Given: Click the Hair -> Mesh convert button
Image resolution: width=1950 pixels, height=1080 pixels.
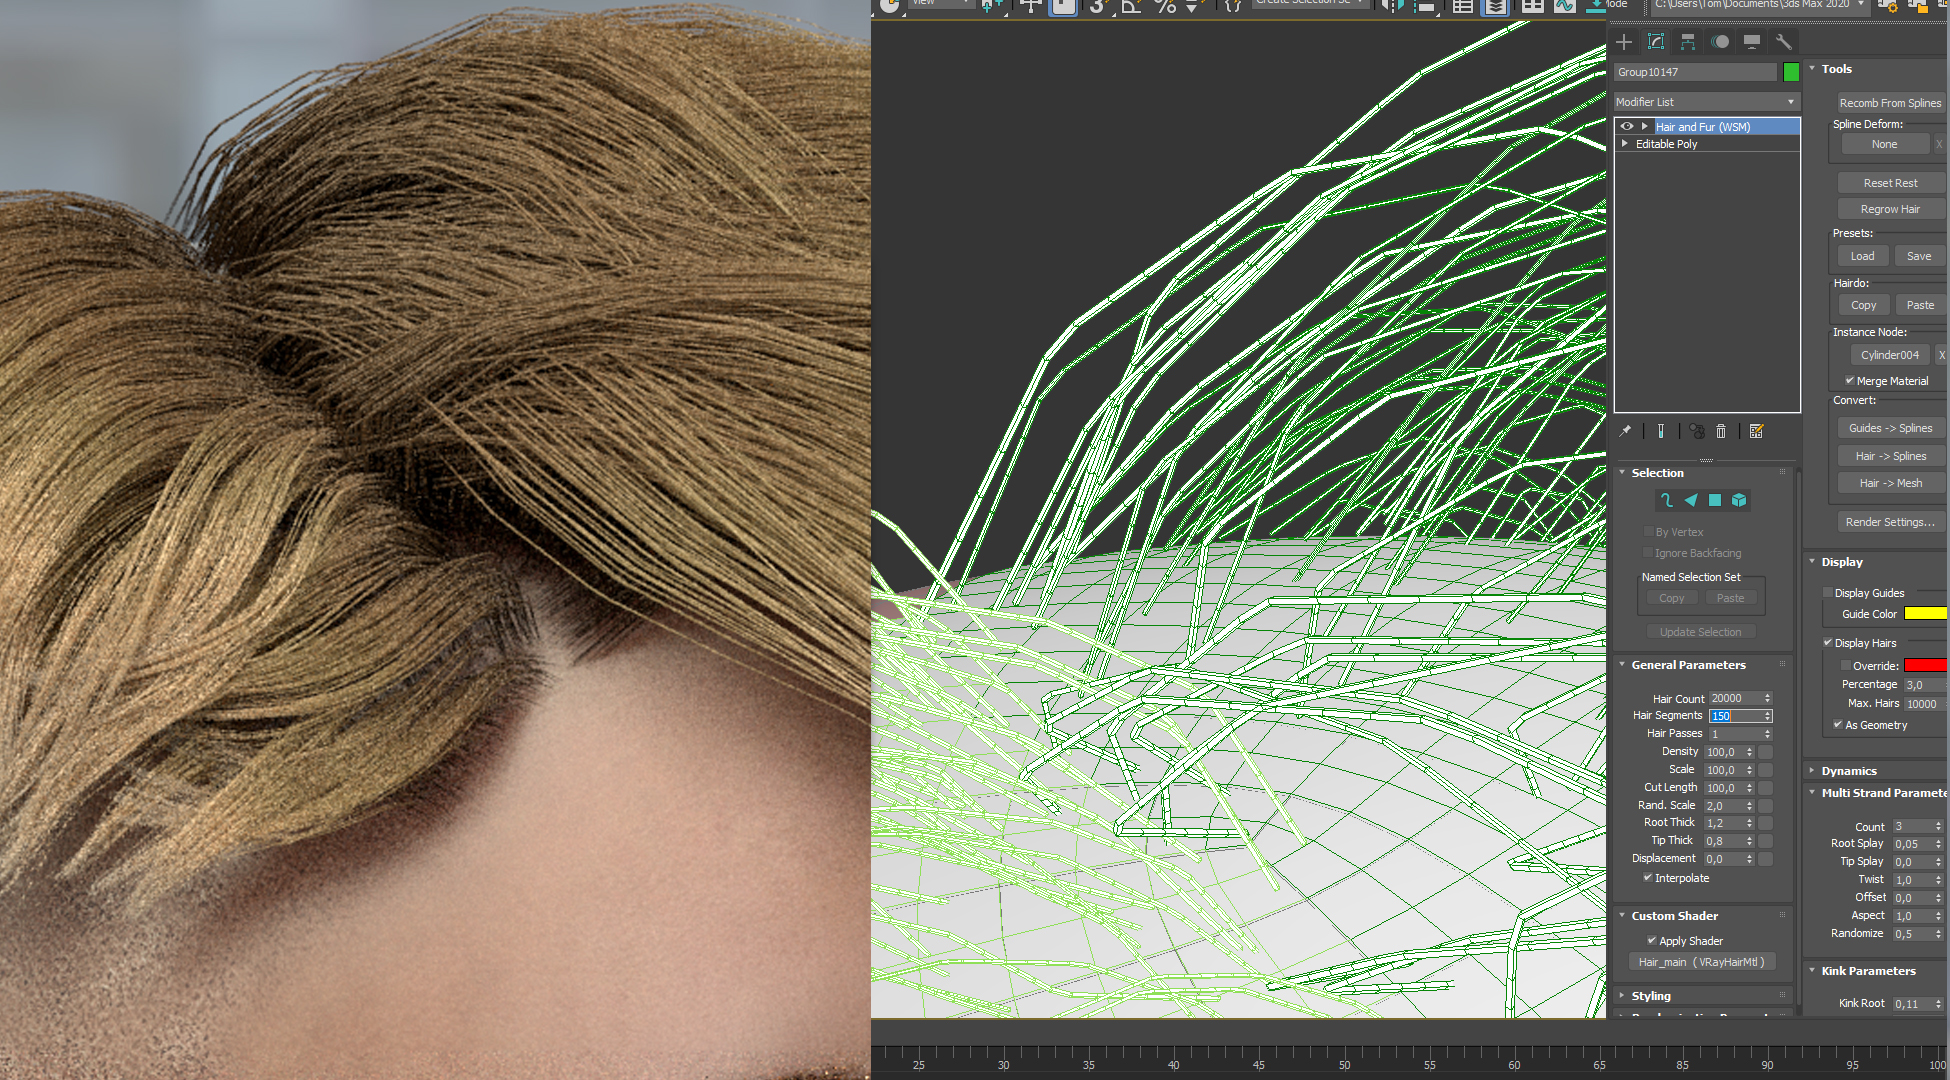Looking at the screenshot, I should click(1891, 483).
